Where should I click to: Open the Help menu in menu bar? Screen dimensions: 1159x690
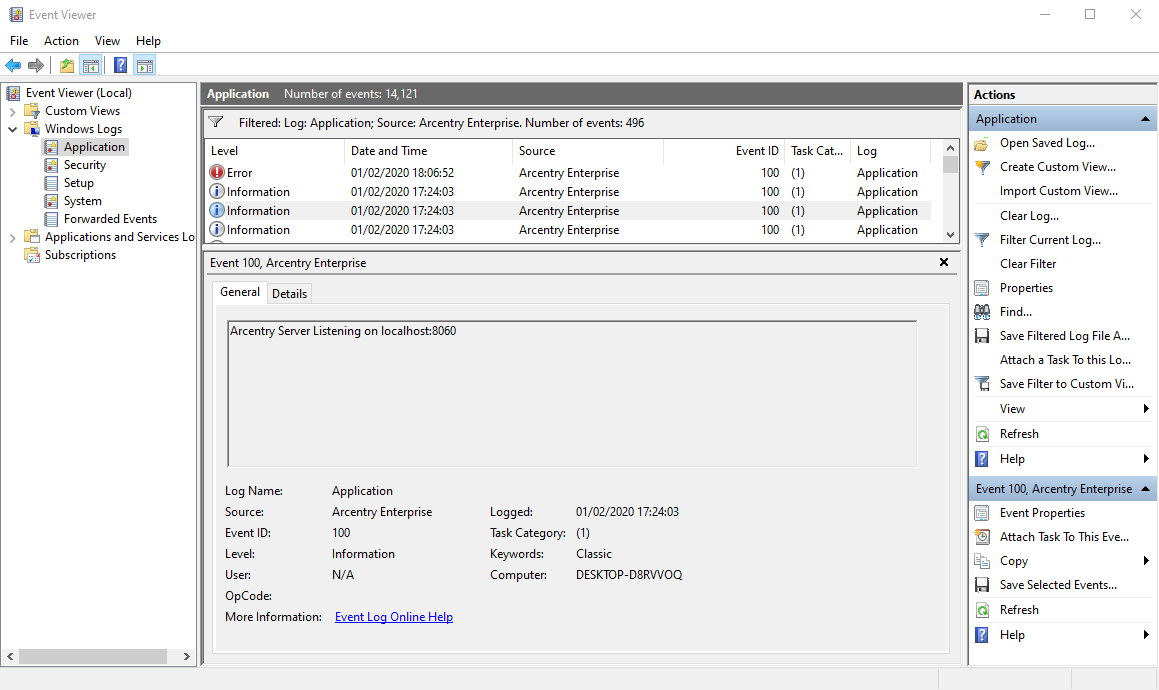coord(149,41)
